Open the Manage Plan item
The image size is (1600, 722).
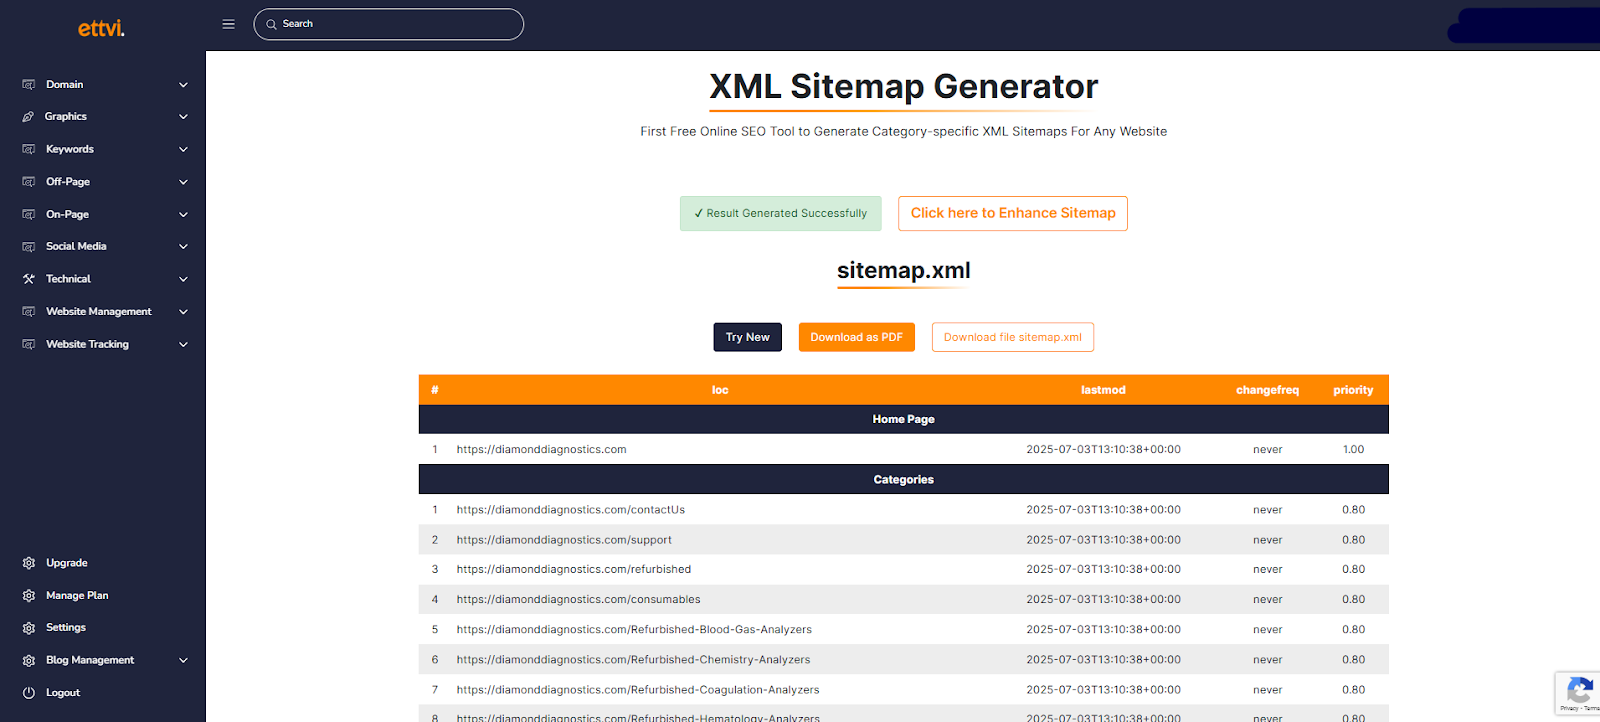[77, 595]
